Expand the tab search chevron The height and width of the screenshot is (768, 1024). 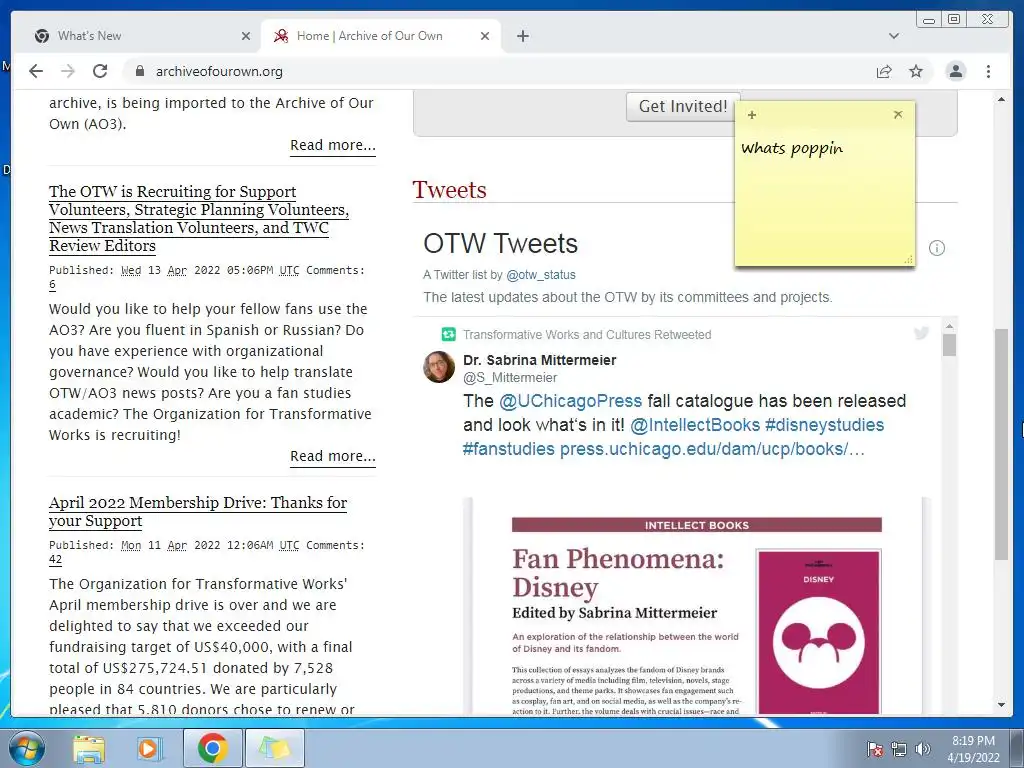click(x=893, y=36)
